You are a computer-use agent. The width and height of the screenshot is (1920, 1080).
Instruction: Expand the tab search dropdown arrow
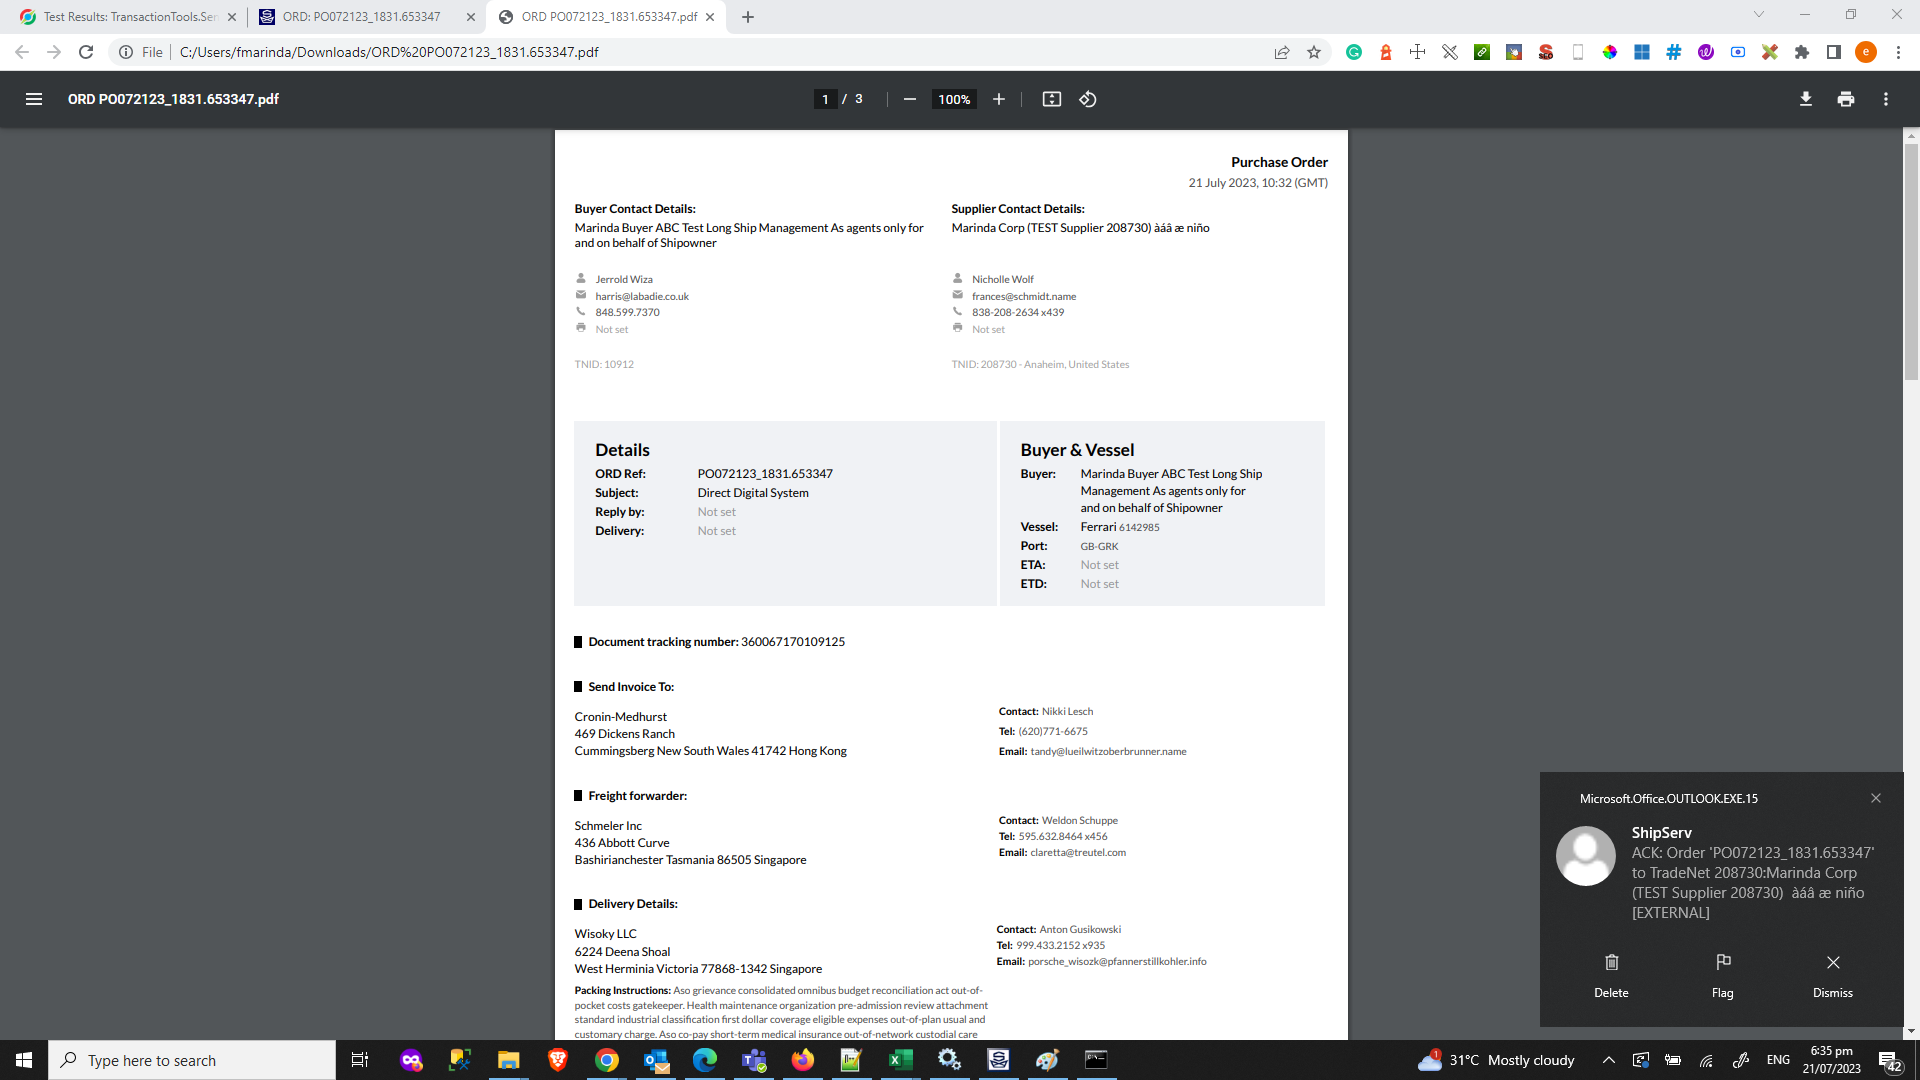1758,15
